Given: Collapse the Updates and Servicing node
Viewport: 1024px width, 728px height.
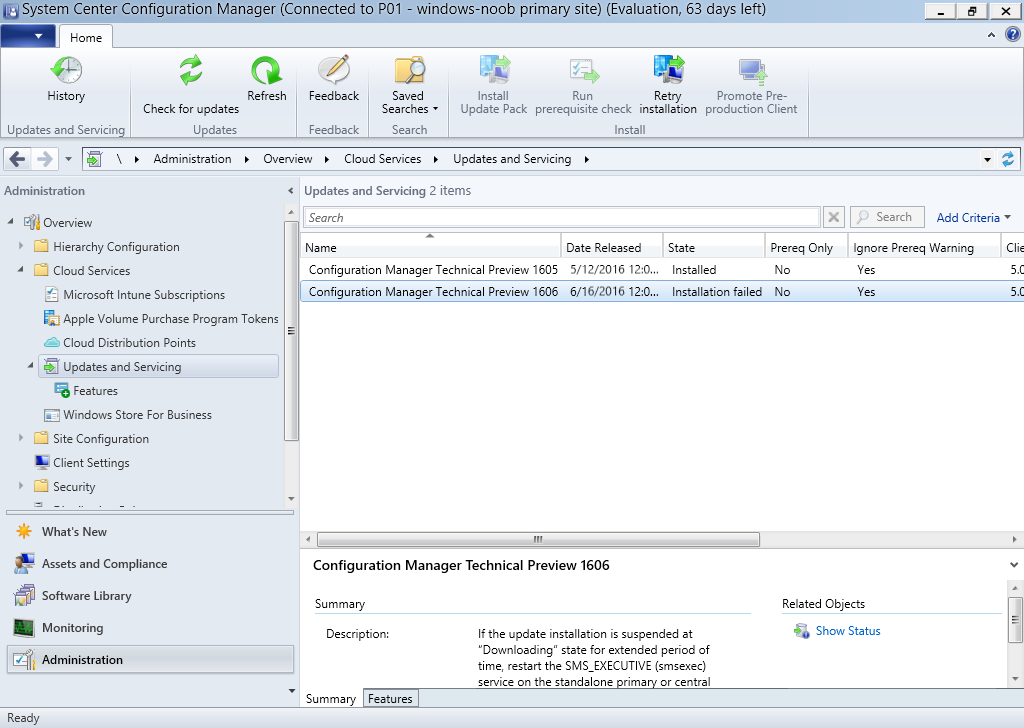Looking at the screenshot, I should pos(31,366).
